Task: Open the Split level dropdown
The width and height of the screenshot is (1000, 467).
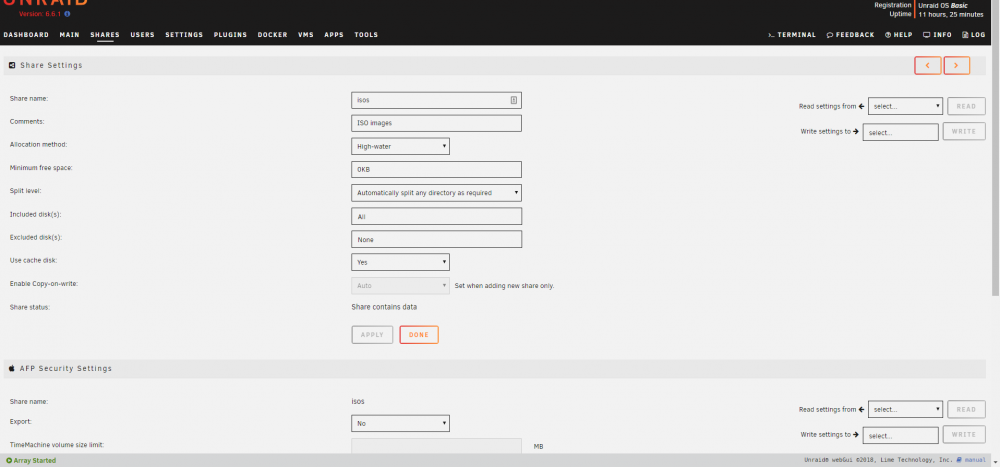Action: point(436,193)
